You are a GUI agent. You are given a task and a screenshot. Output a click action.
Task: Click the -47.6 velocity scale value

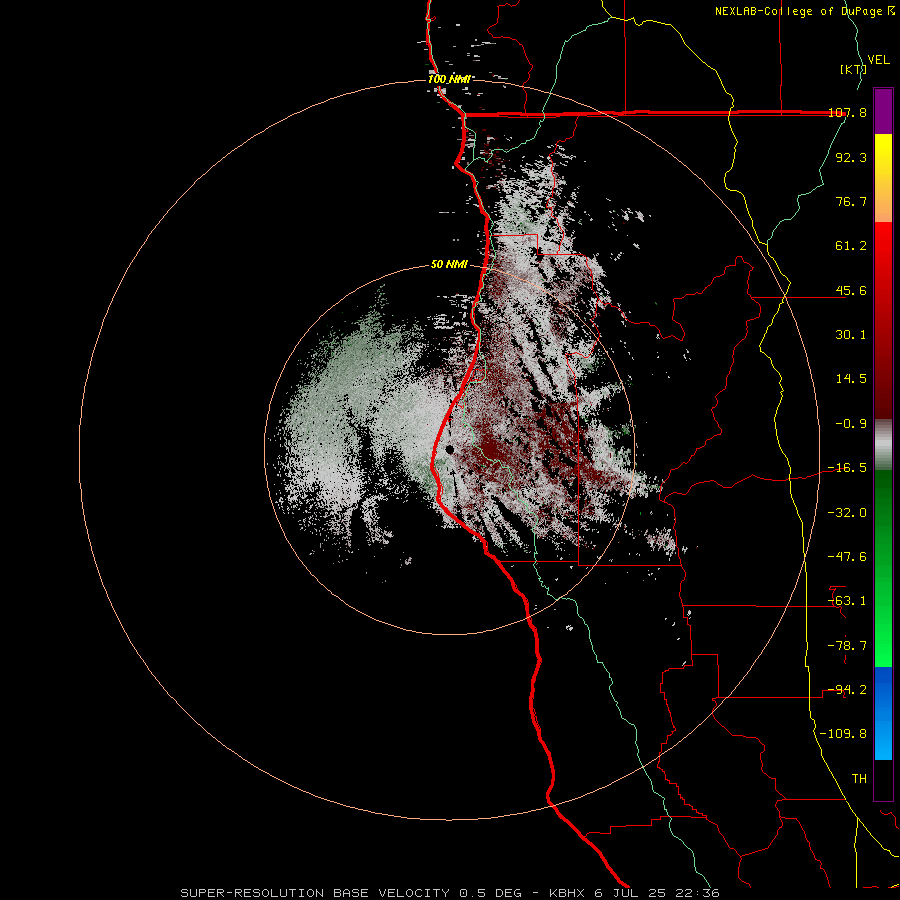point(847,557)
